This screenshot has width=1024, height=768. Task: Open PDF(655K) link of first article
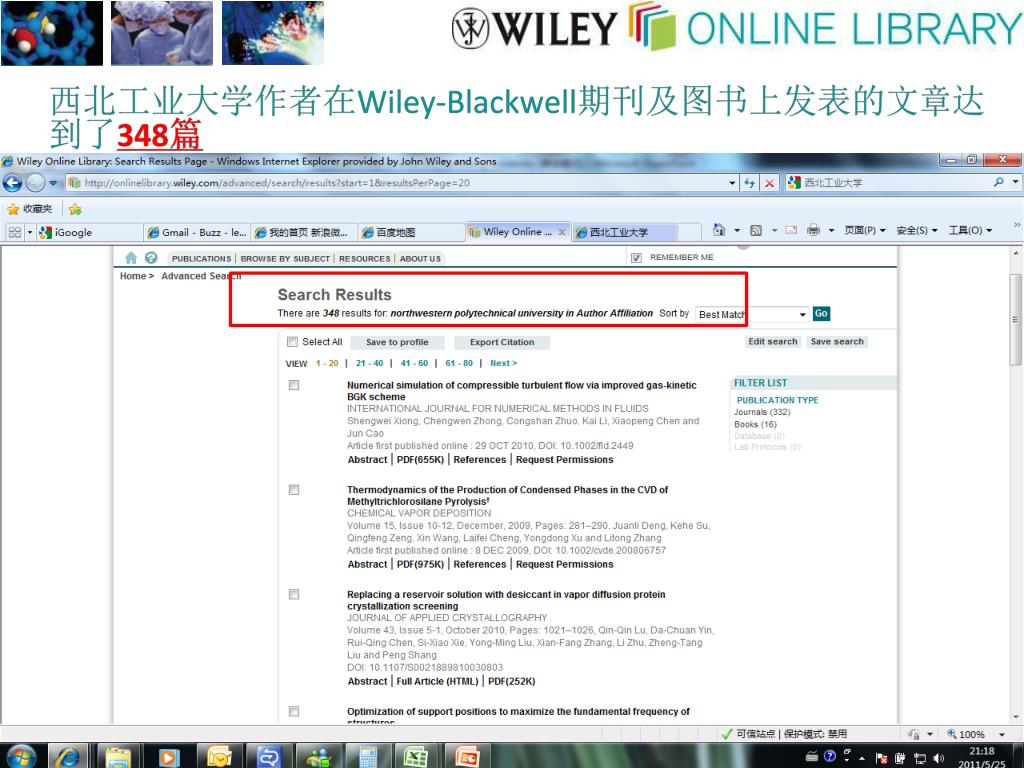[420, 460]
